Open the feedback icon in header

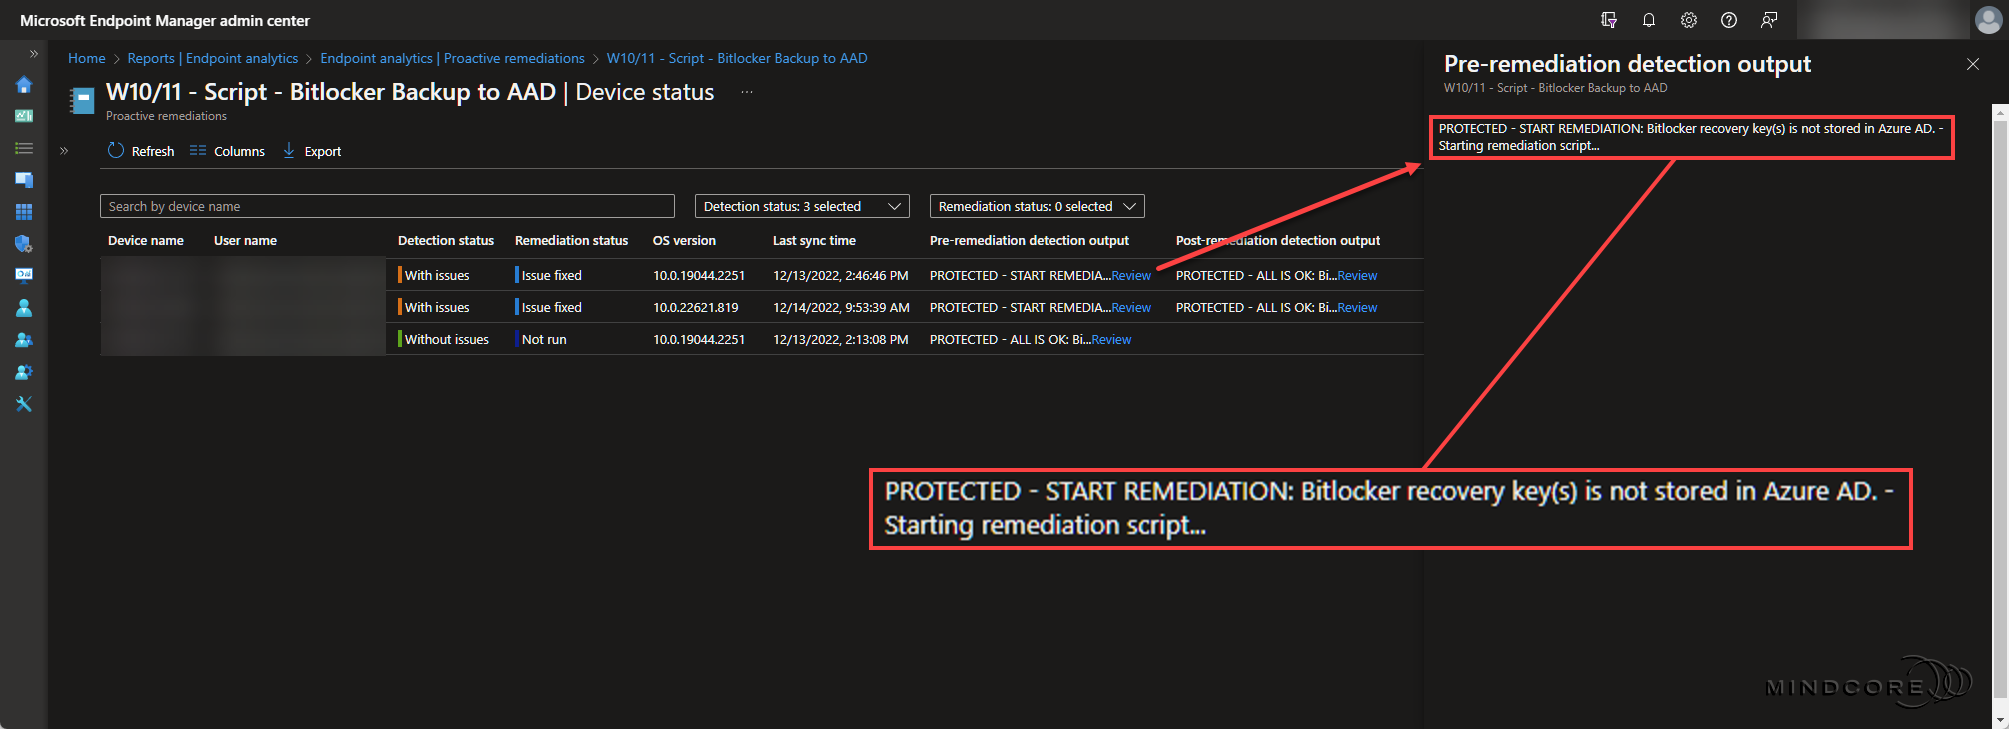click(x=1769, y=20)
